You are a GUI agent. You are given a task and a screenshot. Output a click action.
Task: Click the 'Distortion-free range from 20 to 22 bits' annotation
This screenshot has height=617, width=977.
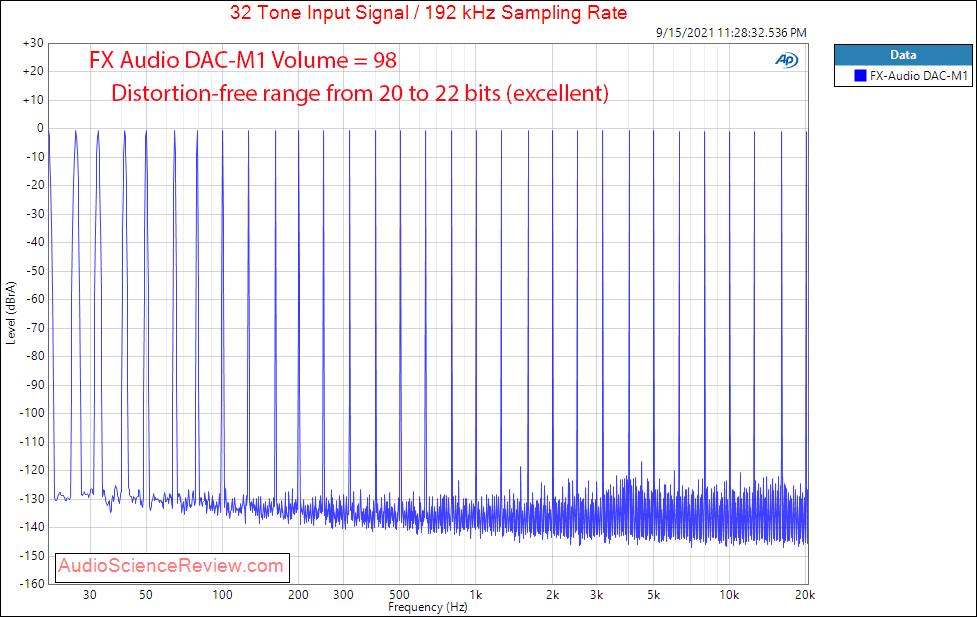coord(360,93)
